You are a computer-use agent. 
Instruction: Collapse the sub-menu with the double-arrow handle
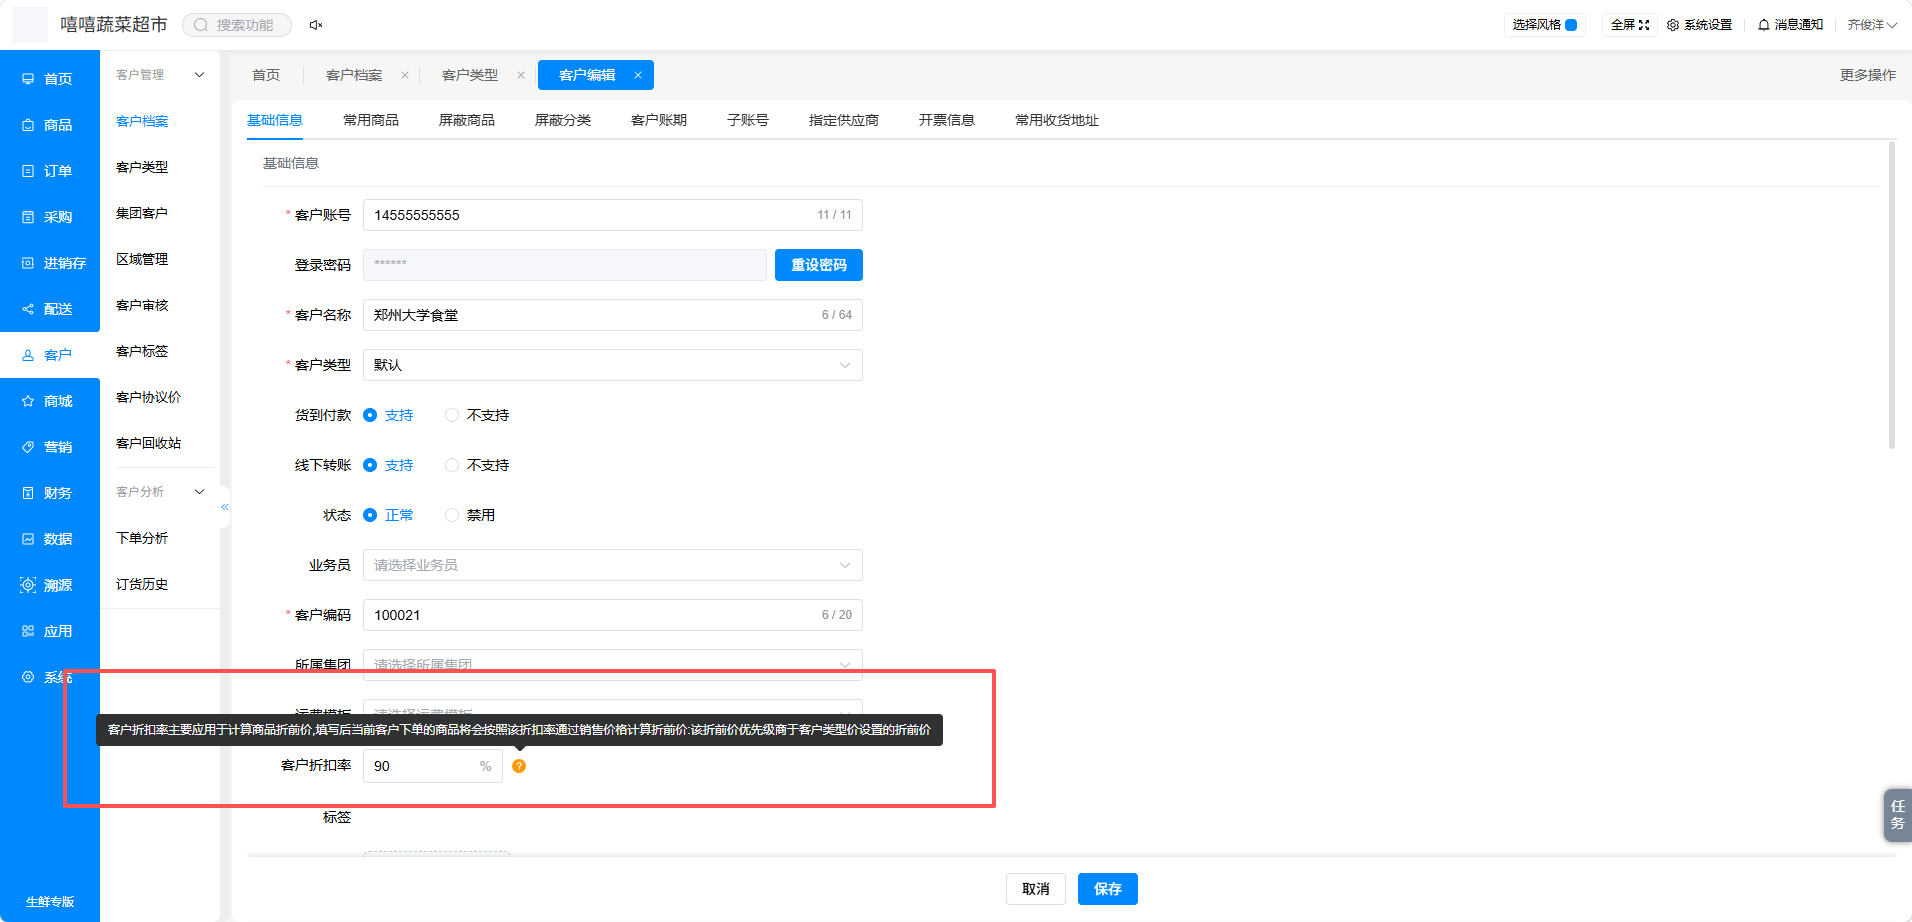tap(225, 507)
